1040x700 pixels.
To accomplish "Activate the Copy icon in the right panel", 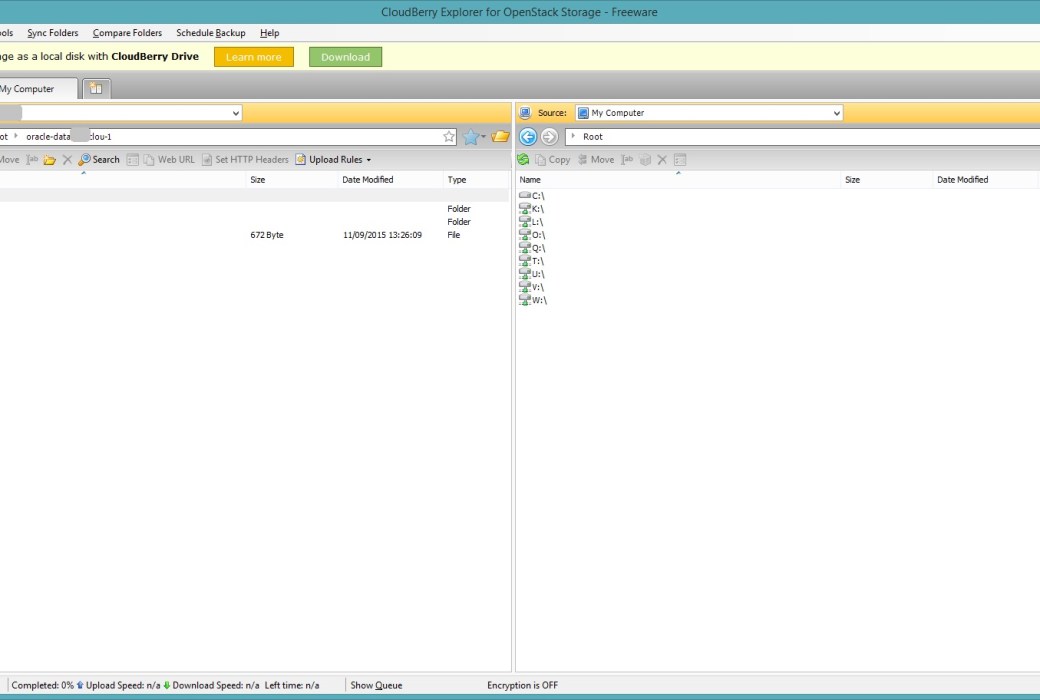I will pos(551,159).
